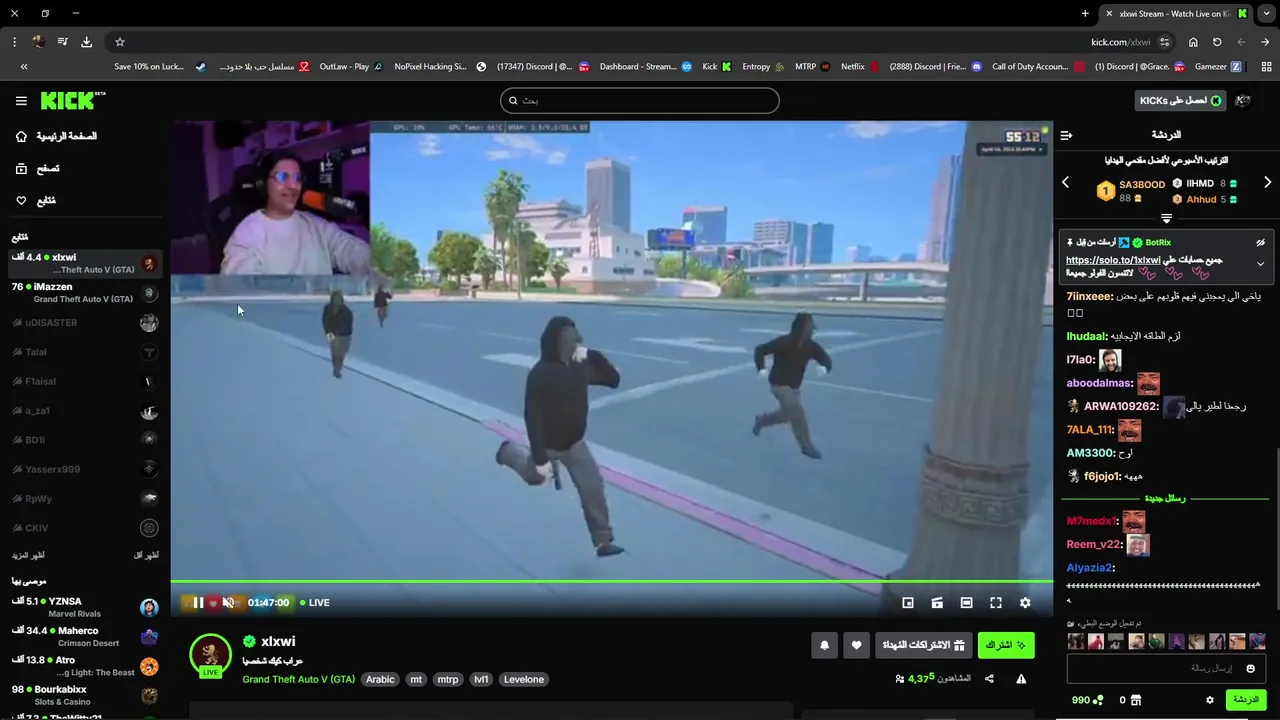Open the chat shop icon

click(1136, 700)
